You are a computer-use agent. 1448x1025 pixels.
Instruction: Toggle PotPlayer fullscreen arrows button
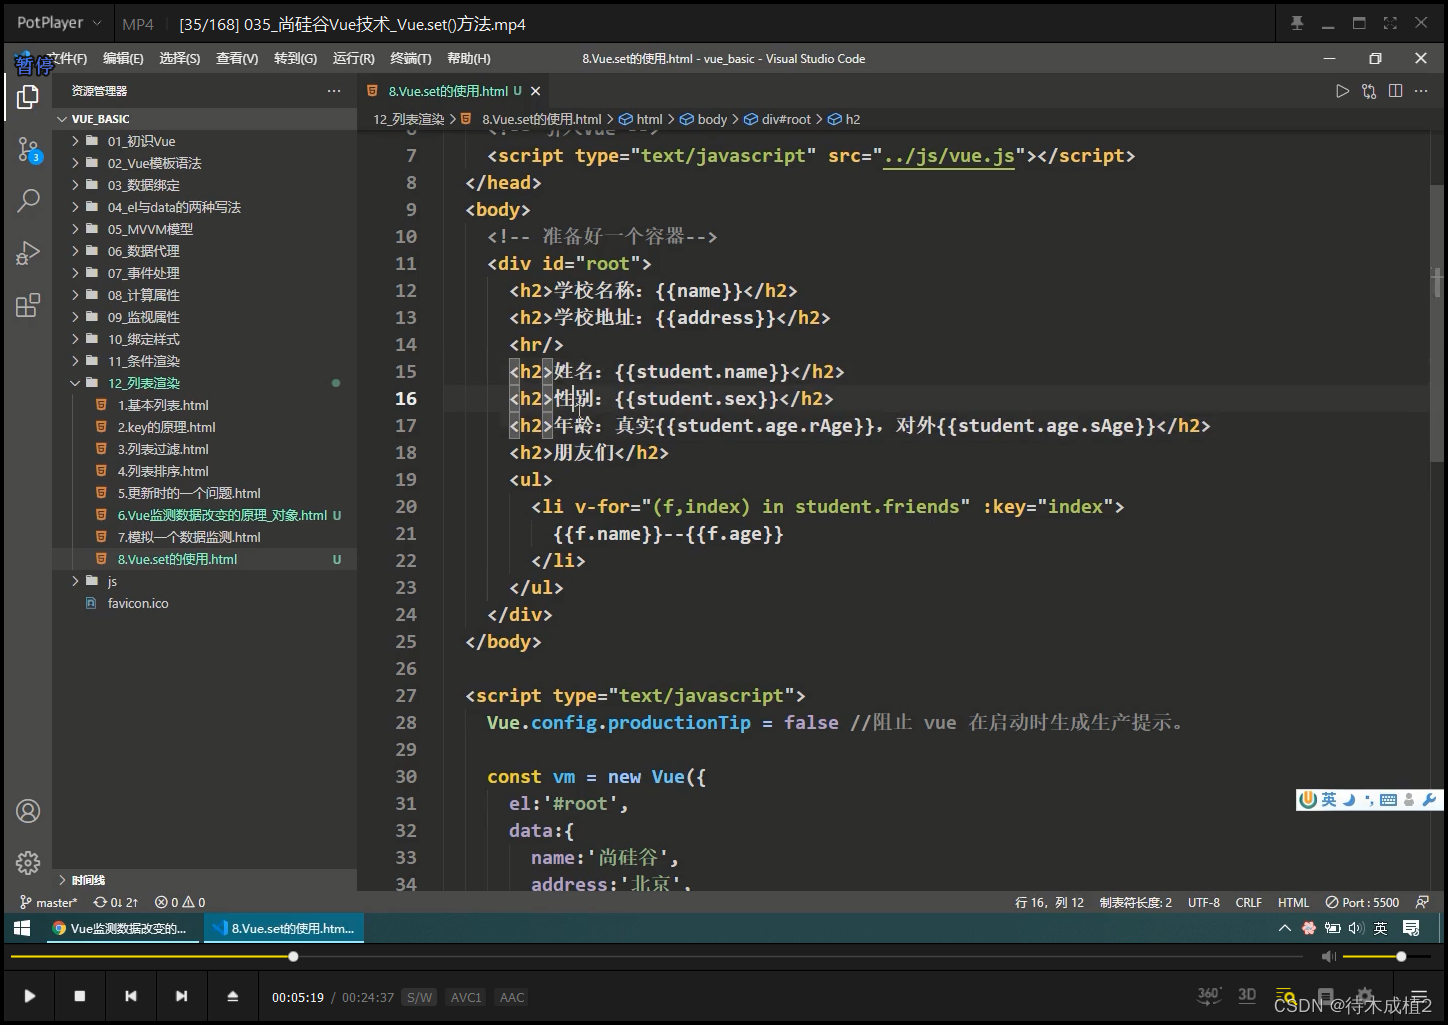click(x=1389, y=23)
